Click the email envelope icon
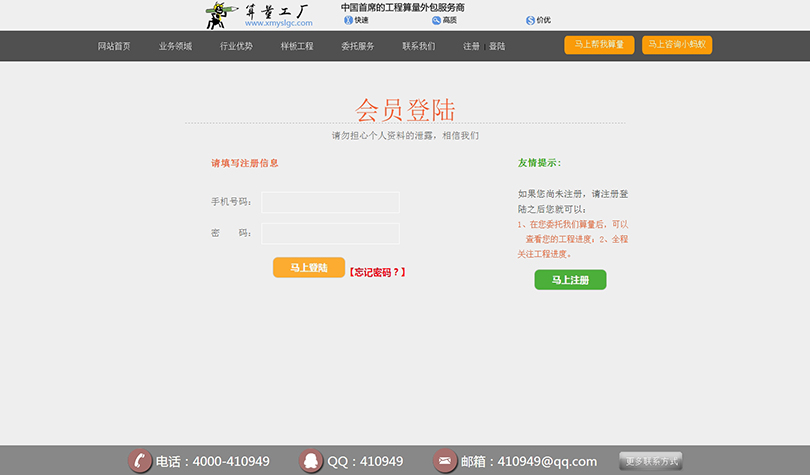Viewport: 810px width, 475px height. click(445, 461)
